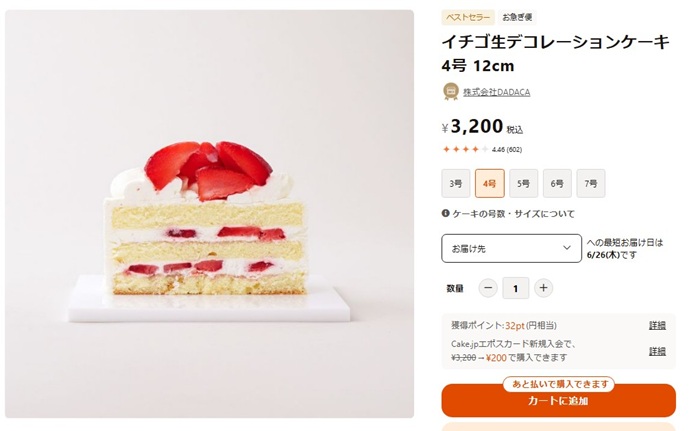Select the 6号 size option

click(557, 183)
